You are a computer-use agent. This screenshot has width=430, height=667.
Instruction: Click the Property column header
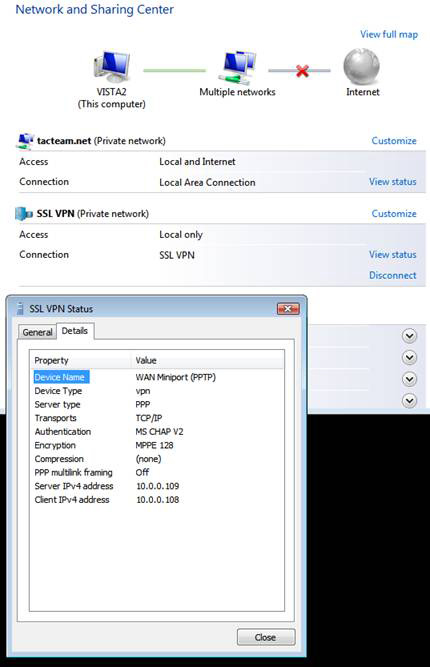(x=80, y=360)
